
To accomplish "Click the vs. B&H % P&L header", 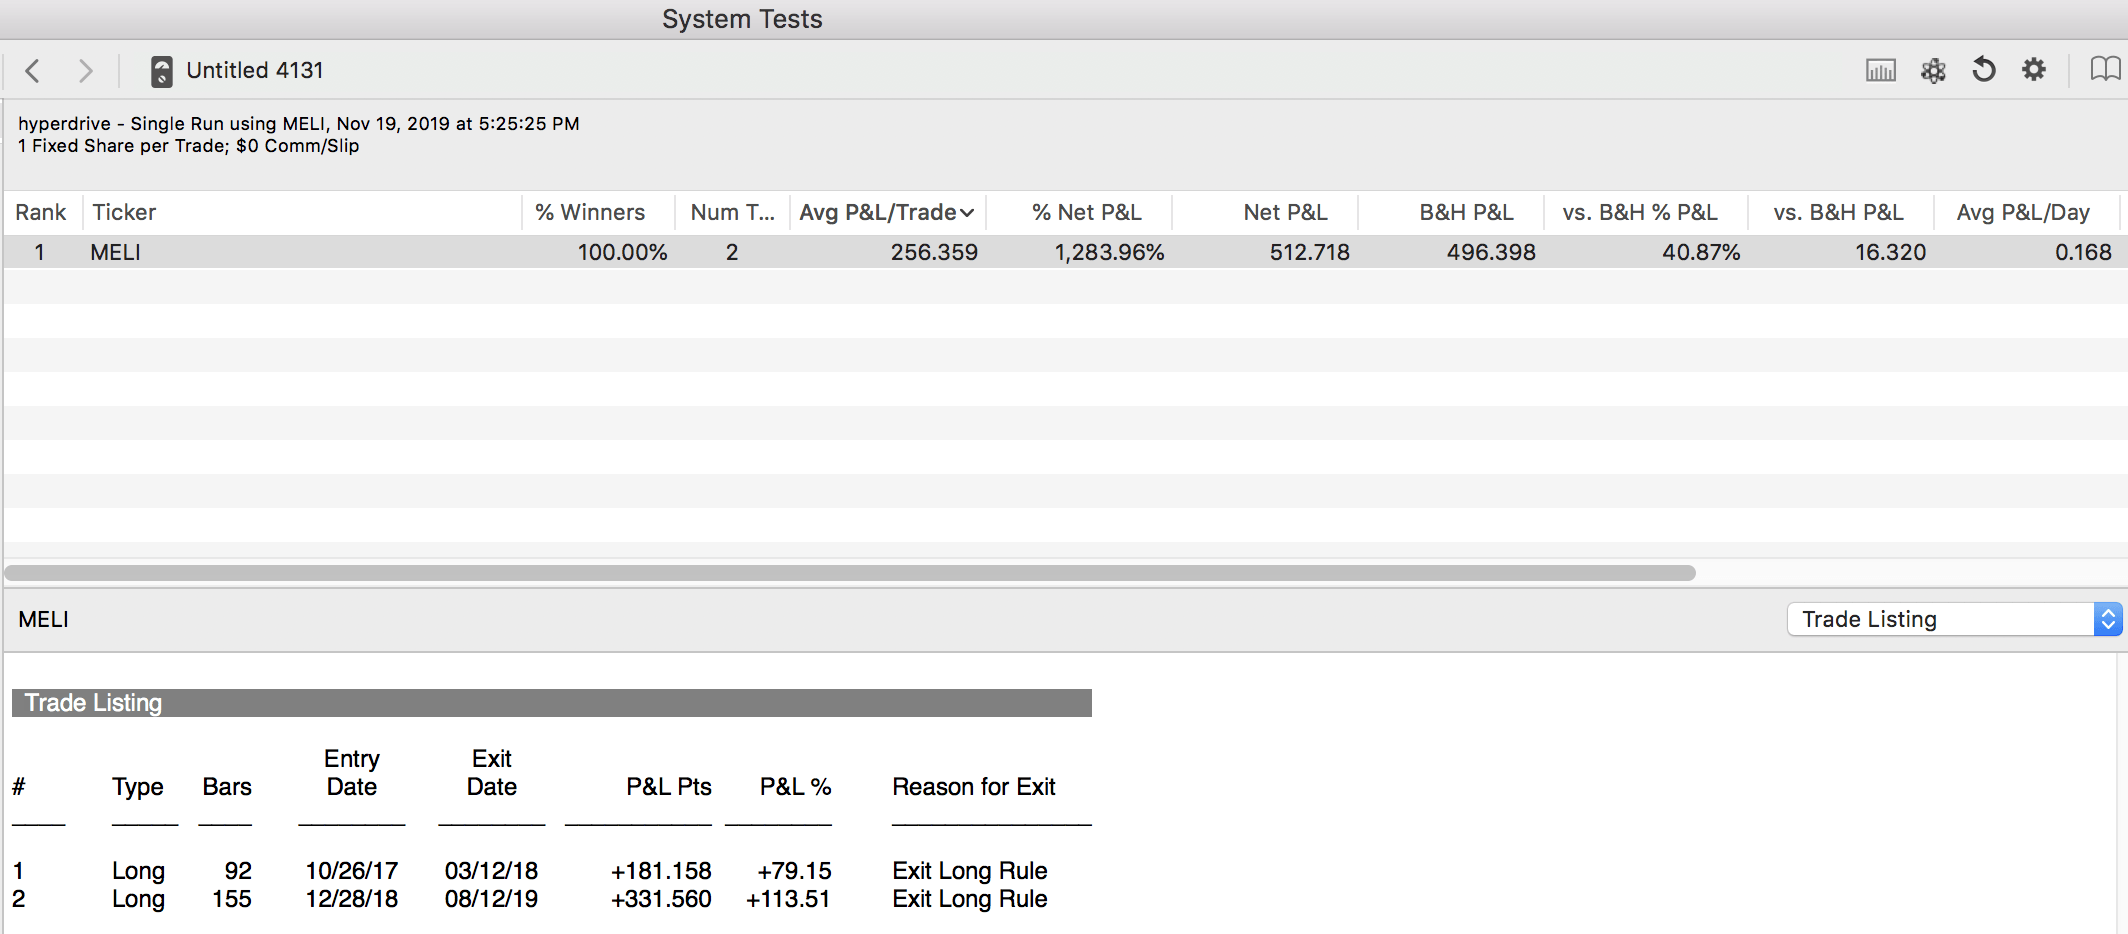I will pyautogui.click(x=1639, y=212).
